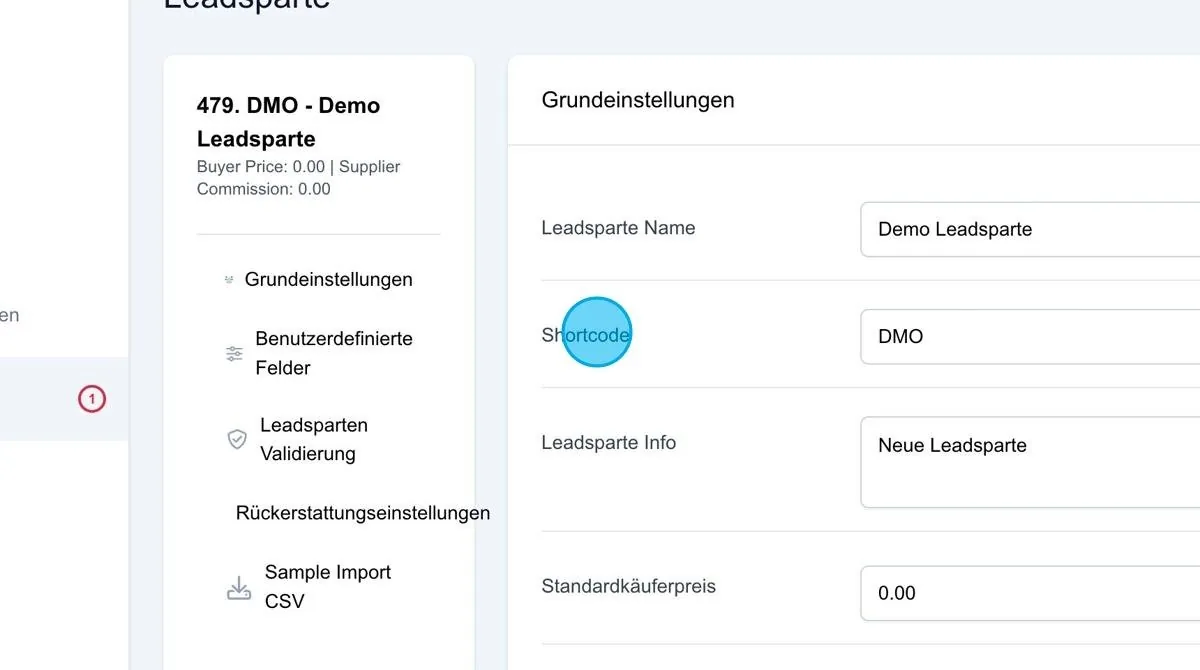Click the 479. DMO - Demo Leadsparte title

point(288,122)
